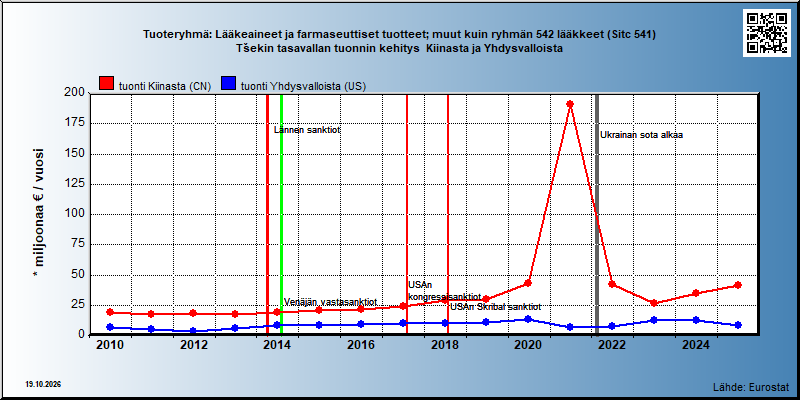Click the 2023 red data point
This screenshot has height=400, width=800.
654,303
